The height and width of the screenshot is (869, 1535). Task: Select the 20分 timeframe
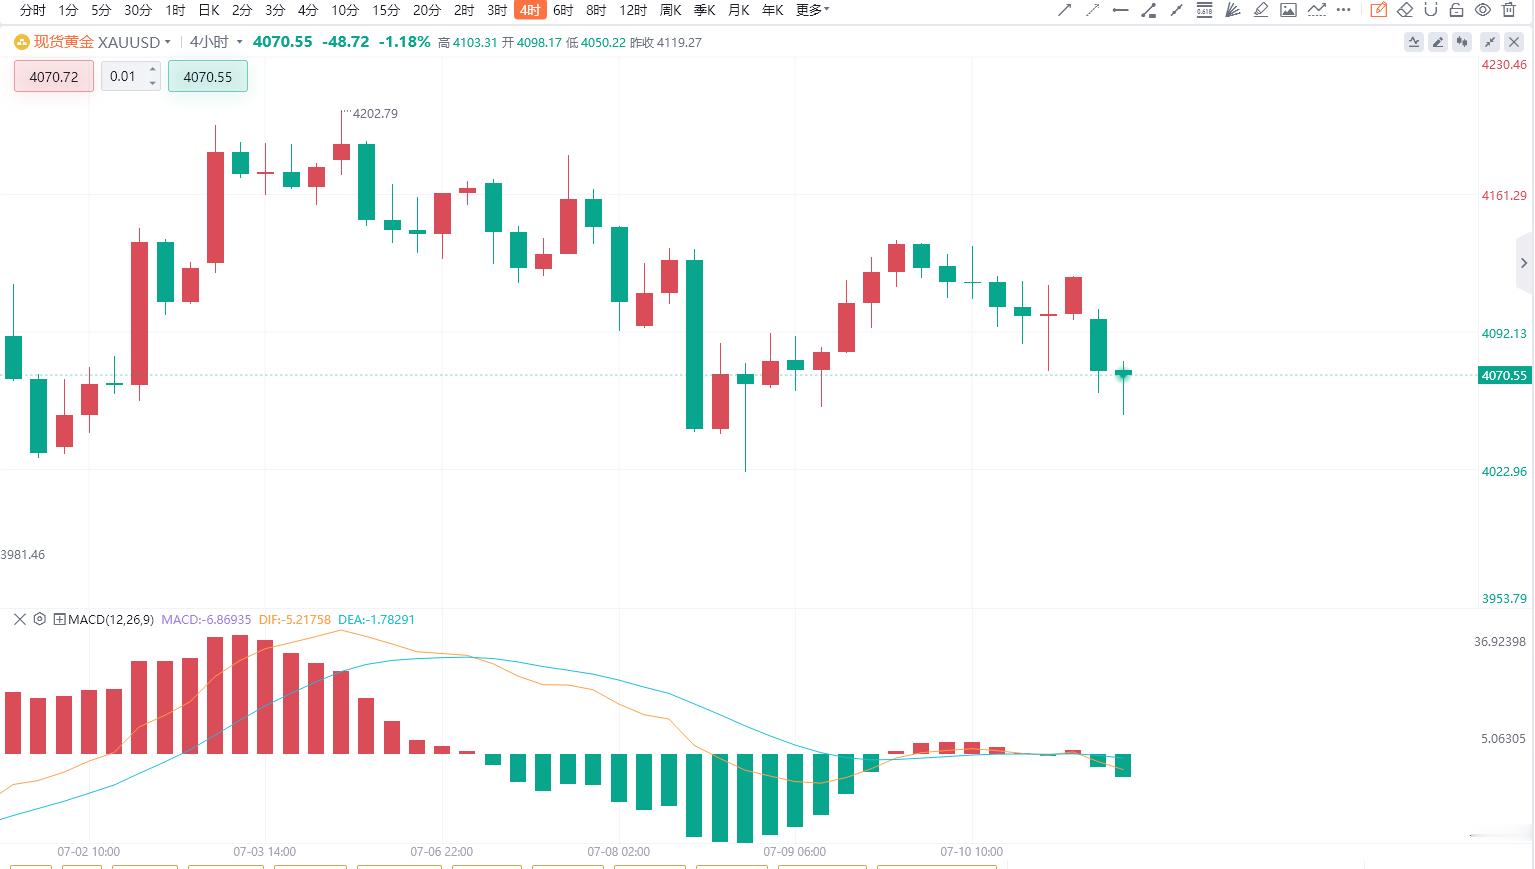click(x=427, y=10)
